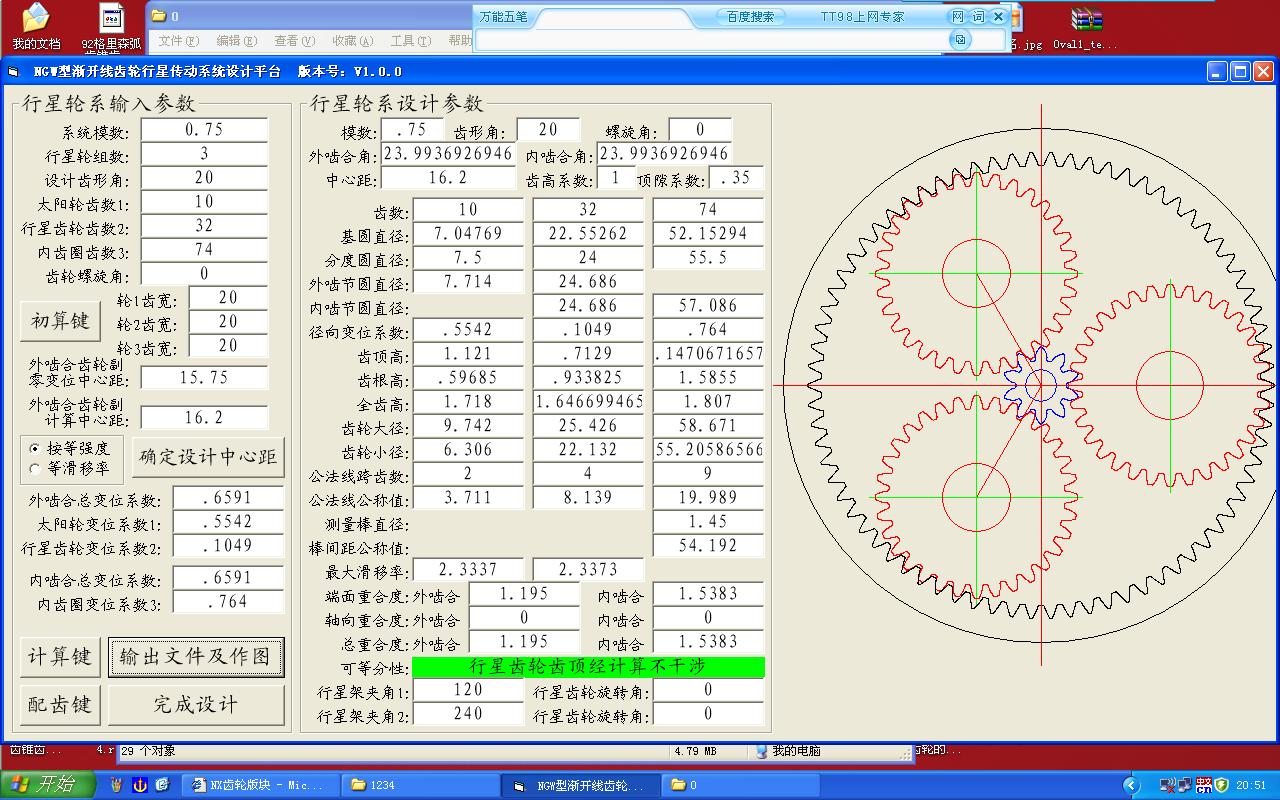This screenshot has height=800, width=1280.
Task: Click the anchor quick launch icon
Action: pyautogui.click(x=140, y=785)
